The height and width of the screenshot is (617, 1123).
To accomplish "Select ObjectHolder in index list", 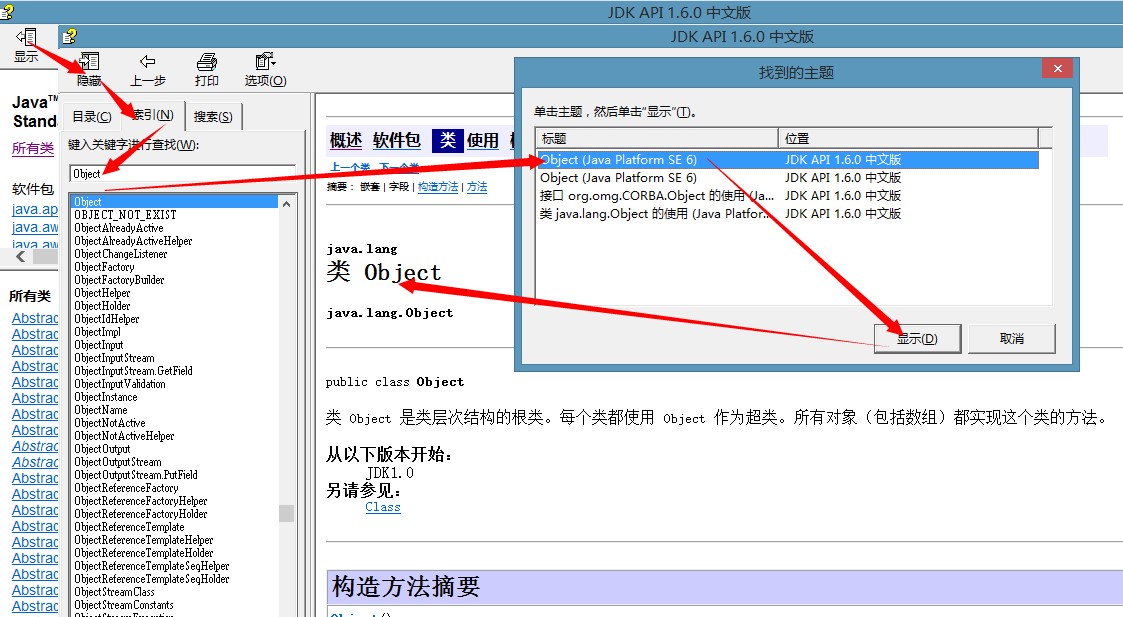I will coord(102,305).
